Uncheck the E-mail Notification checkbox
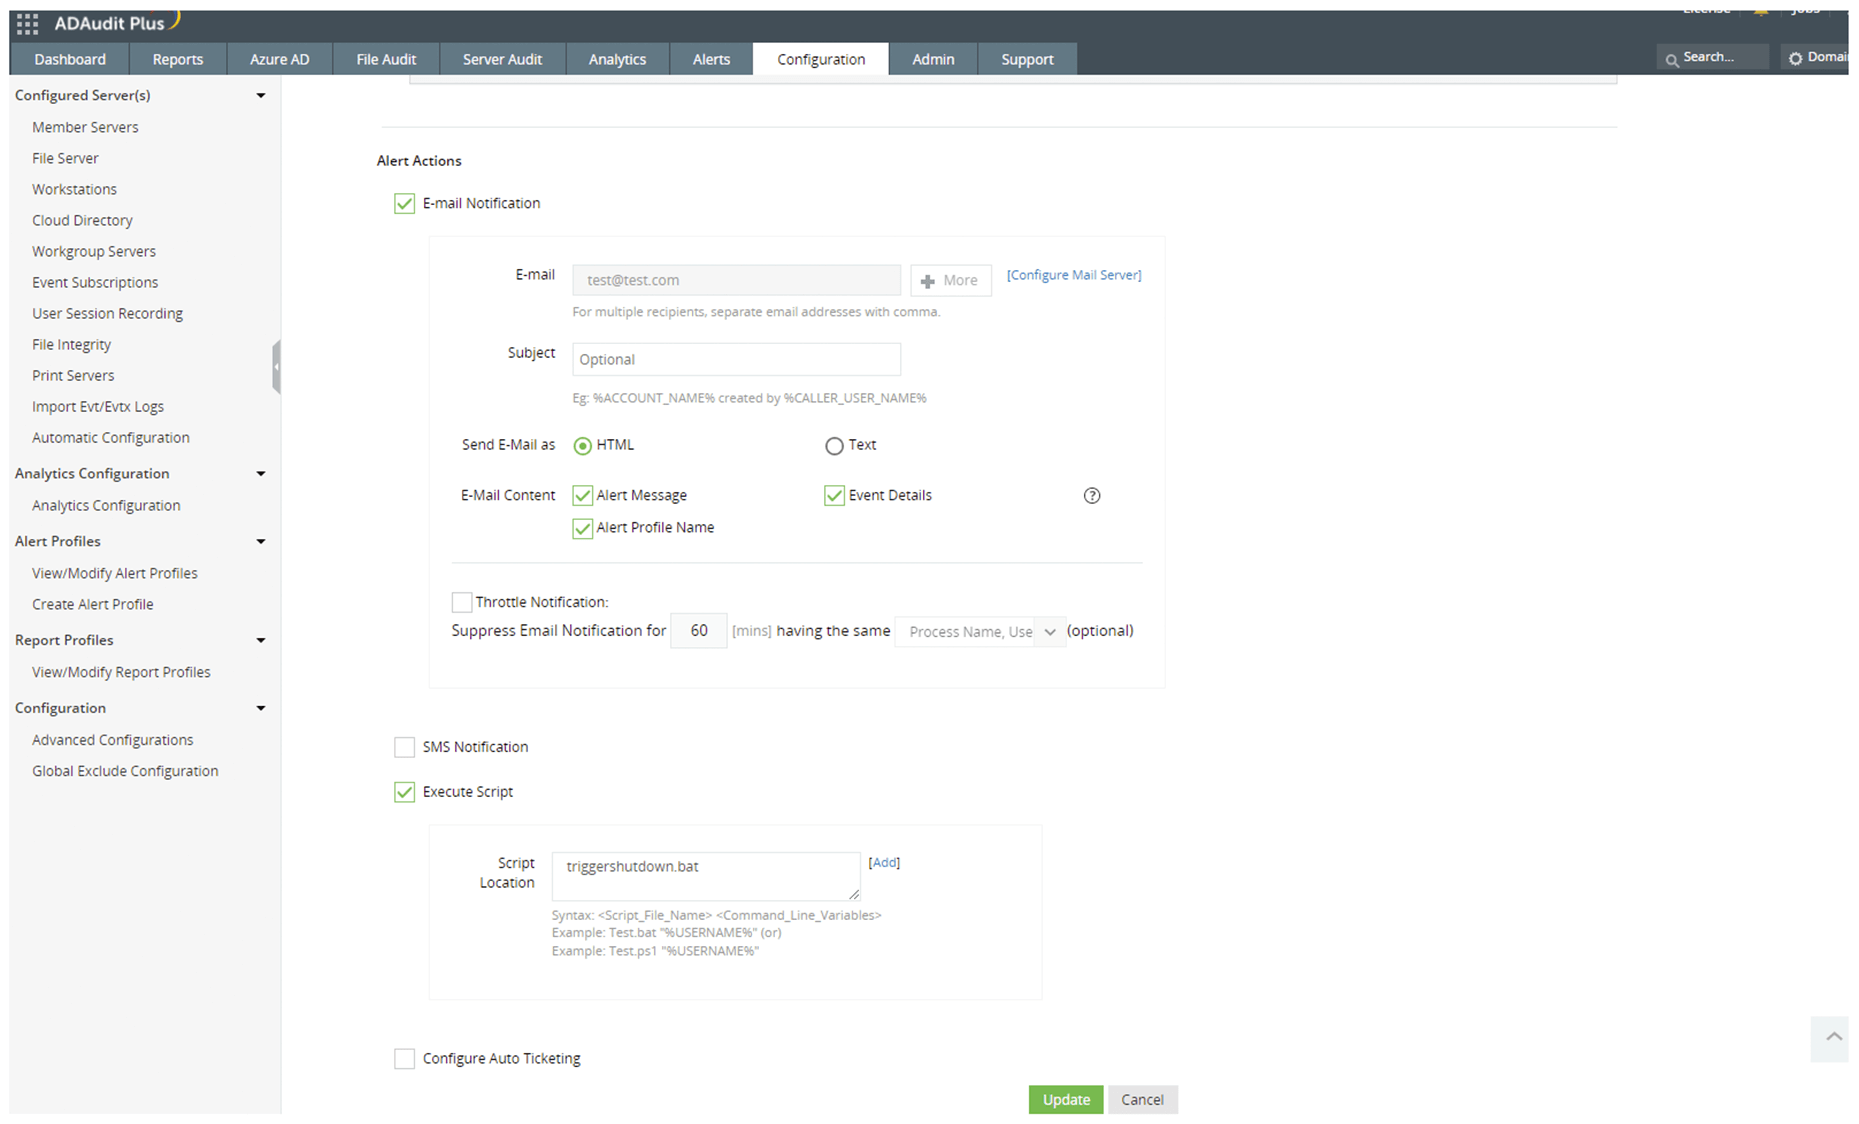Viewport: 1859px width, 1124px height. pos(404,204)
